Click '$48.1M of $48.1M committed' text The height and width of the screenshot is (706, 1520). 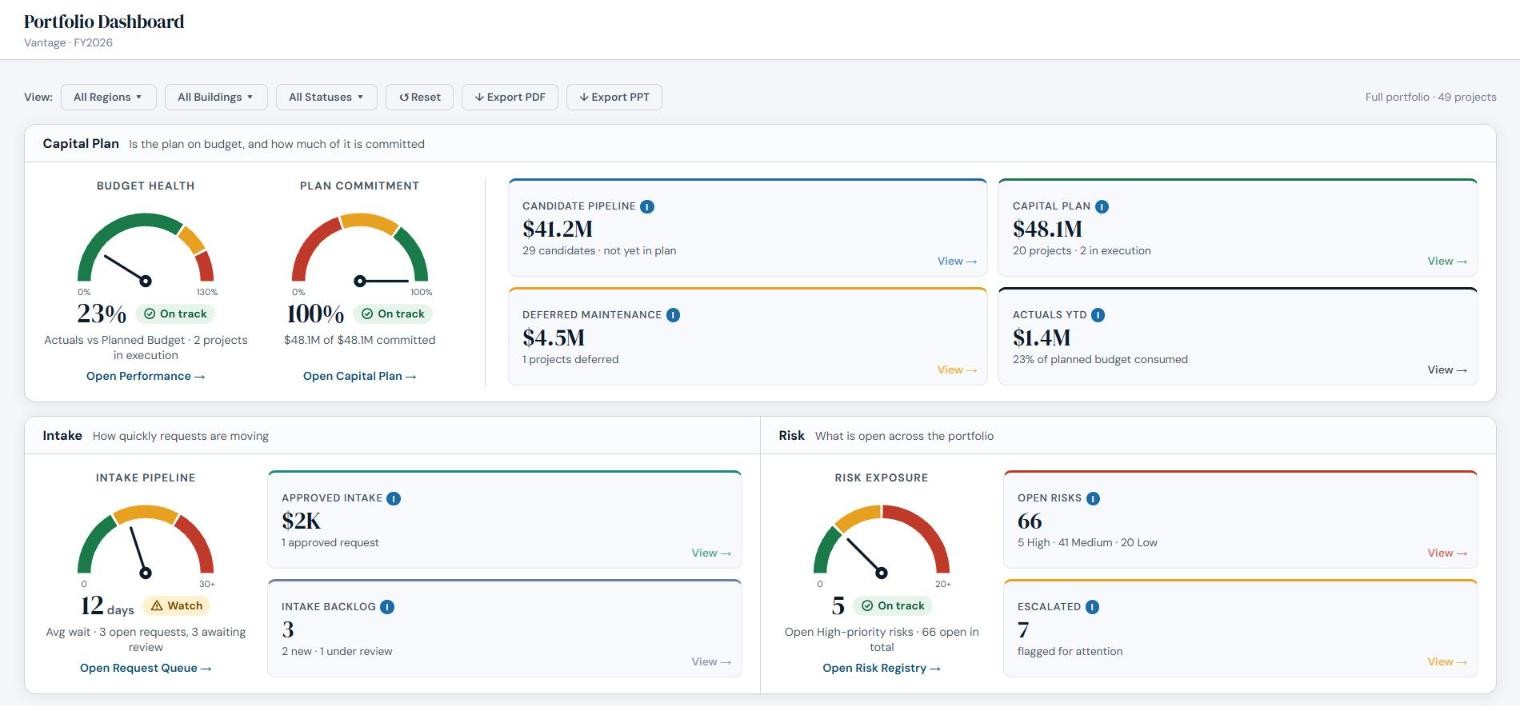(x=360, y=340)
